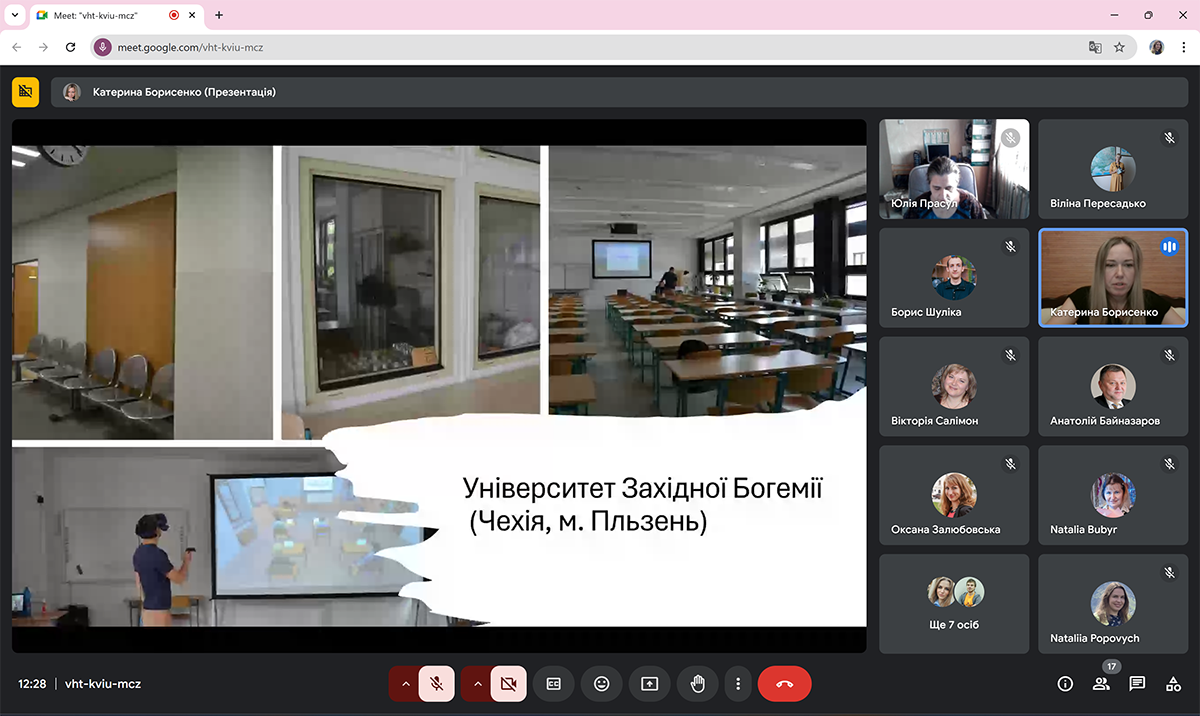The image size is (1200, 716).
Task: Leave the call with red button
Action: pos(784,684)
